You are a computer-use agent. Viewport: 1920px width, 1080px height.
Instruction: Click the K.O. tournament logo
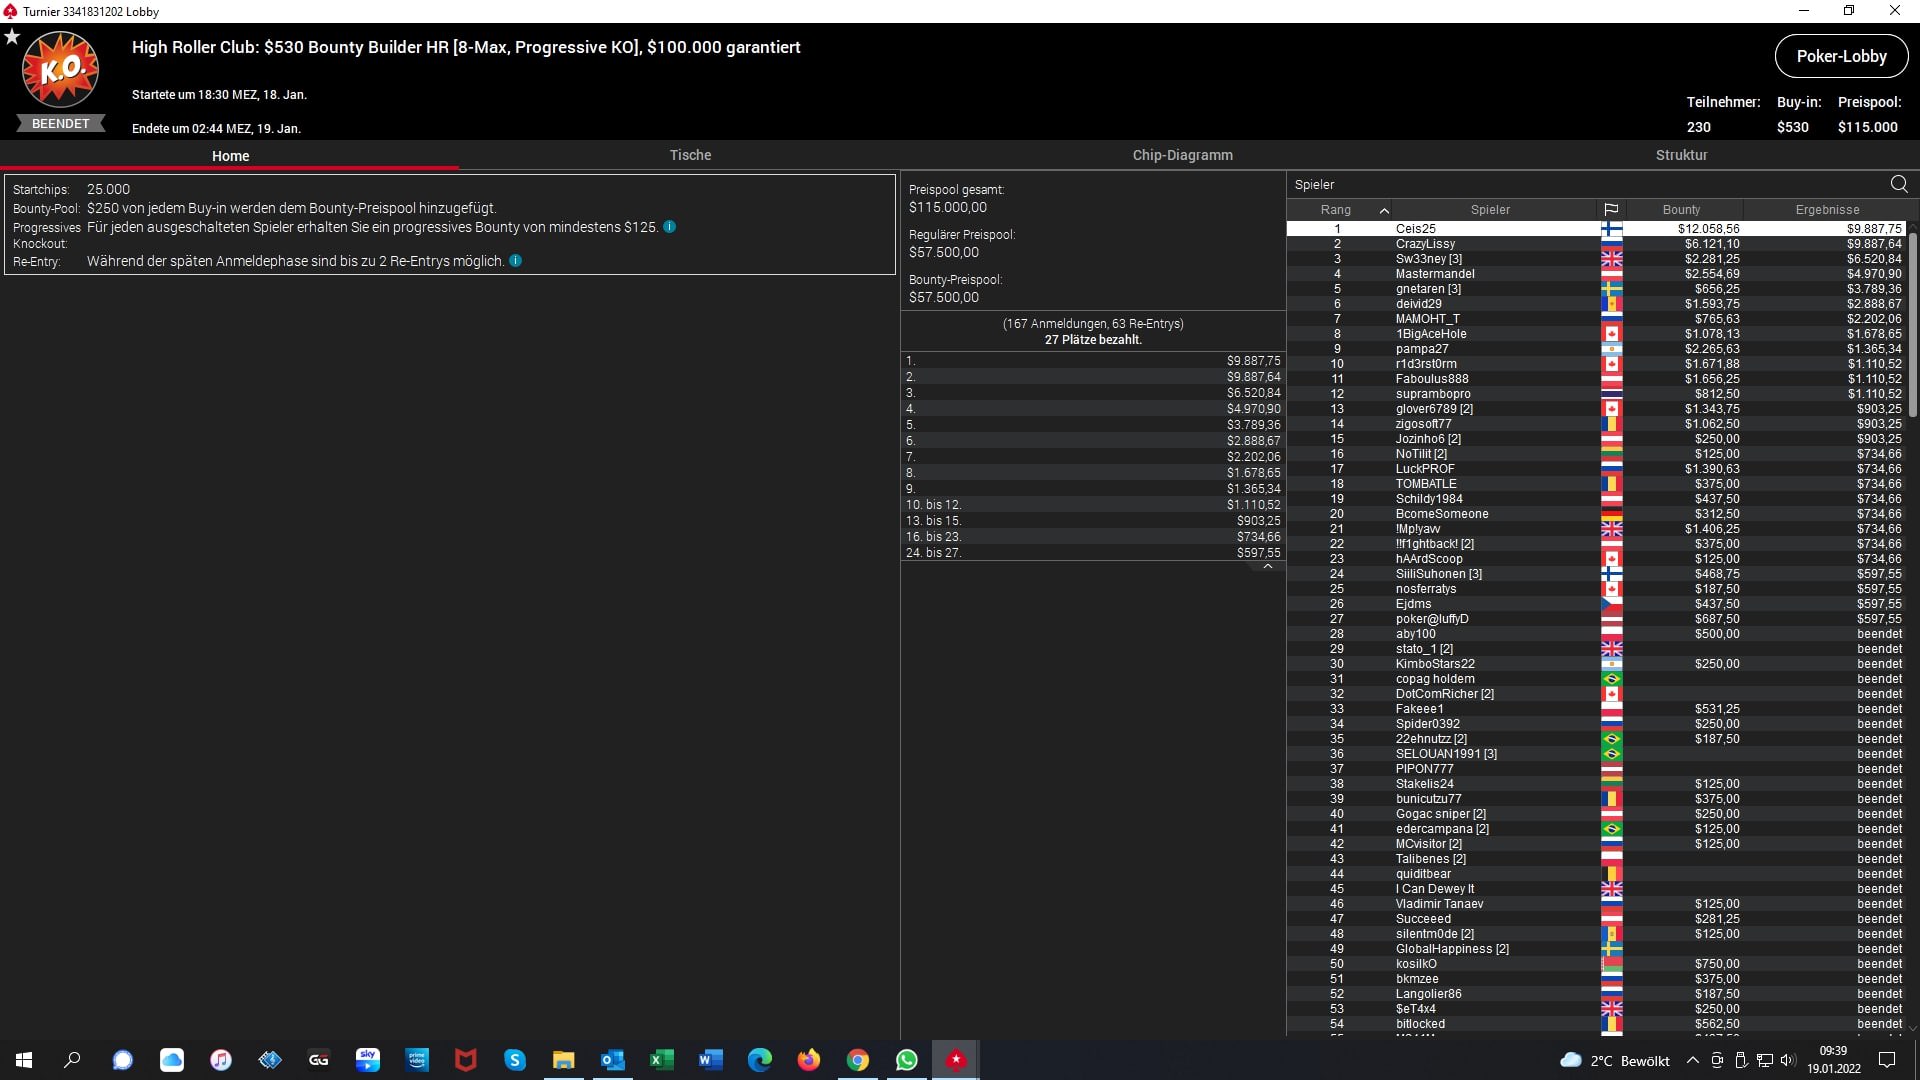pos(60,70)
